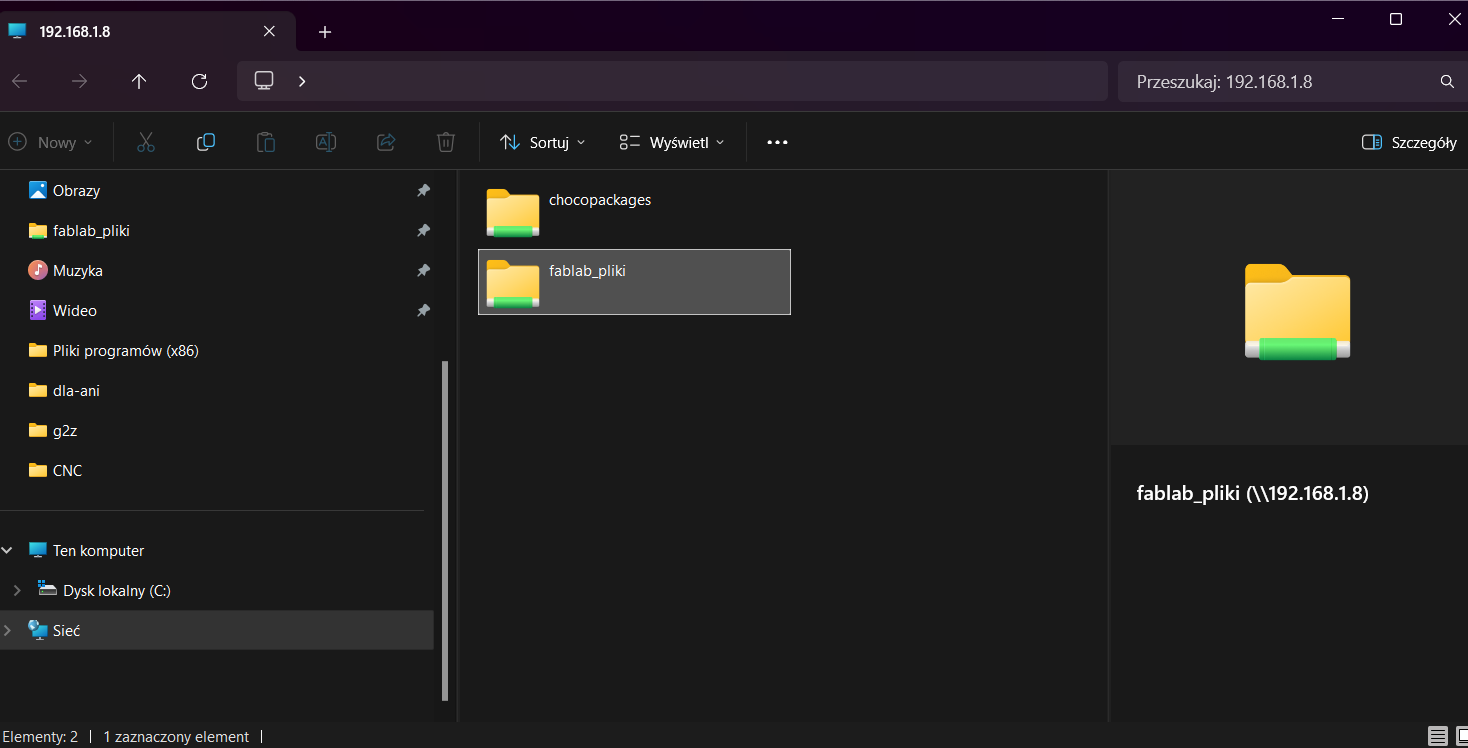The width and height of the screenshot is (1468, 748).
Task: Expand Dysk lokalny (C:) tree node
Action: [17, 591]
